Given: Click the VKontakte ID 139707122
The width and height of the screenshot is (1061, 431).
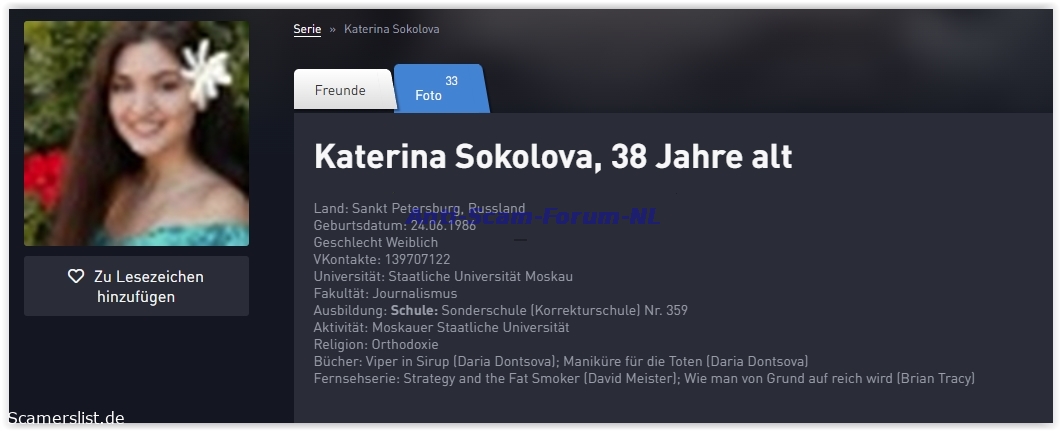Looking at the screenshot, I should coord(417,259).
